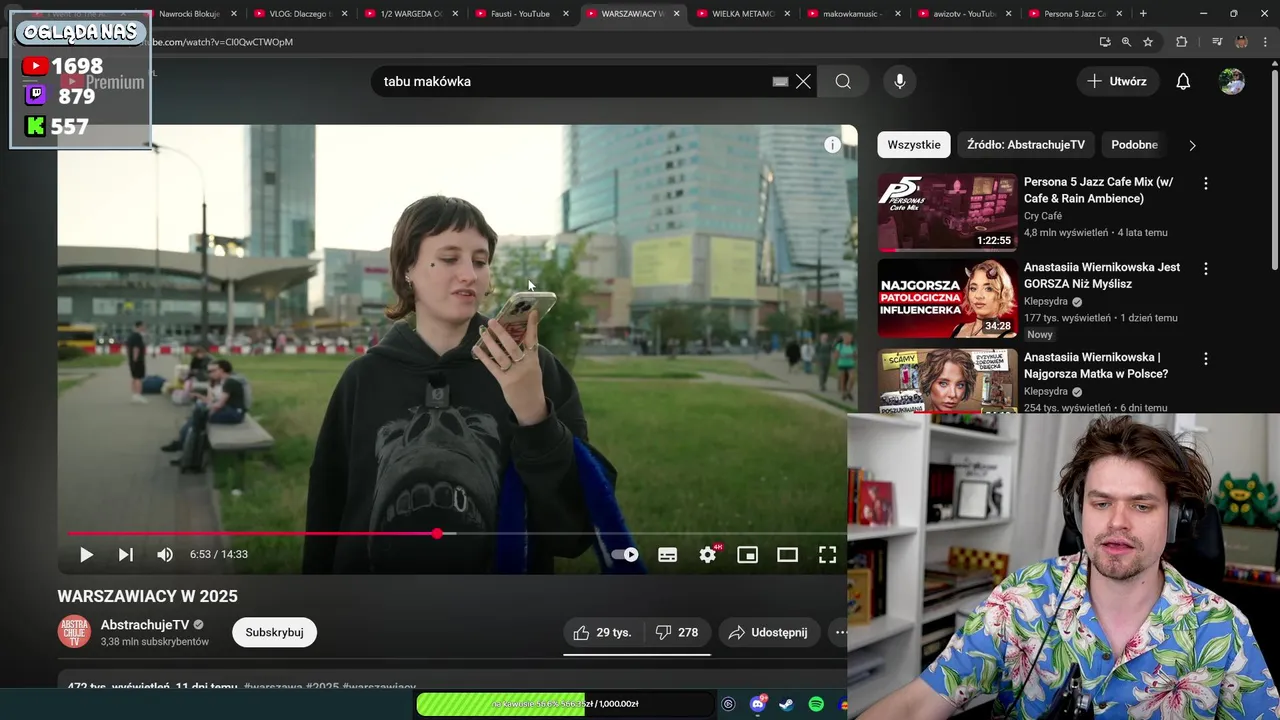Viewport: 1280px width, 720px height.
Task: Open the Persona 5 Jazz Cafe Mix thumbnail
Action: click(x=947, y=213)
